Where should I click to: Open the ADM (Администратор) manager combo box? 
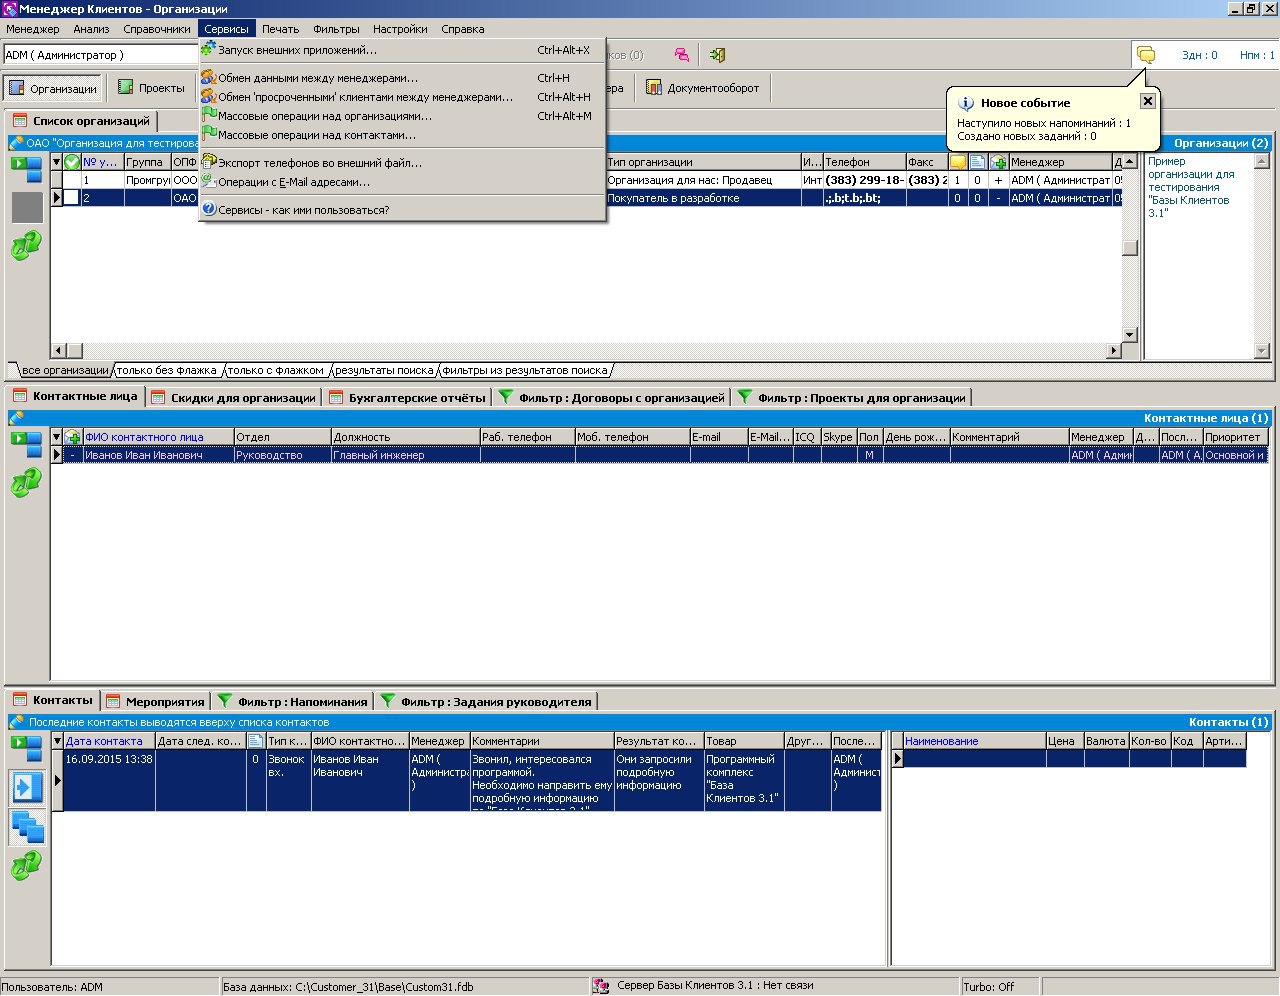click(100, 55)
